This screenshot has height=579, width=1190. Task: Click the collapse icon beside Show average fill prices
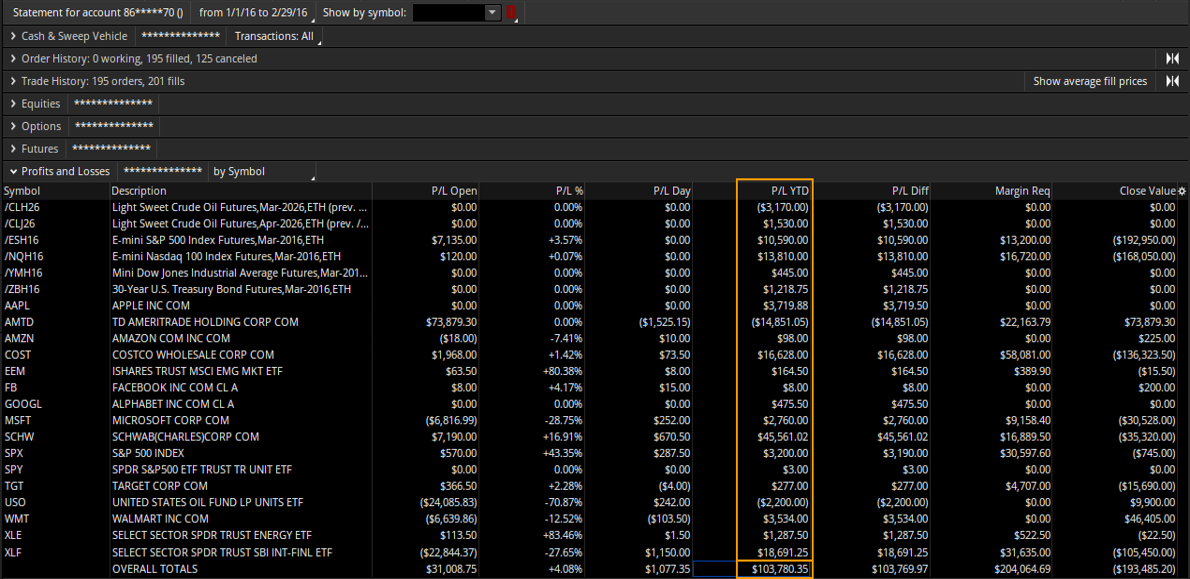(x=1173, y=81)
